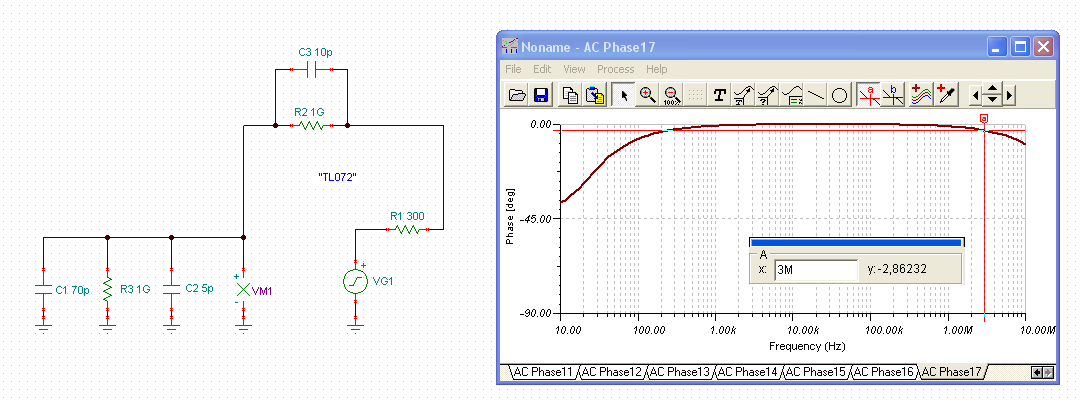Select the line drawing tool
Viewport: 1081px width, 405px height.
tap(816, 95)
